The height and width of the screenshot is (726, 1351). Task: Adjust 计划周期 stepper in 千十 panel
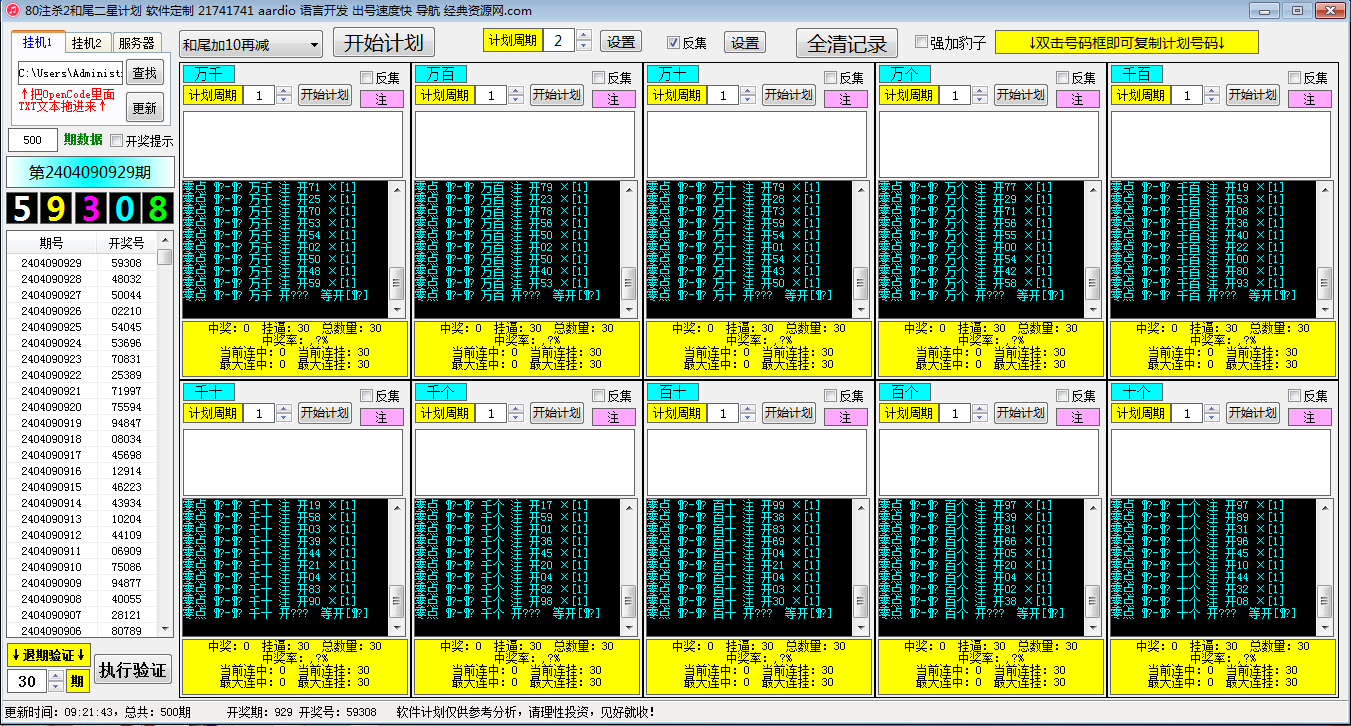coord(284,413)
